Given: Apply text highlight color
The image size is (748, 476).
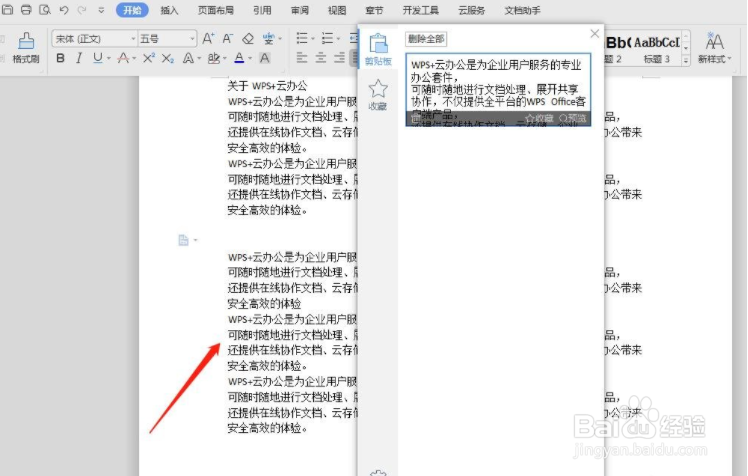Looking at the screenshot, I should (213, 58).
